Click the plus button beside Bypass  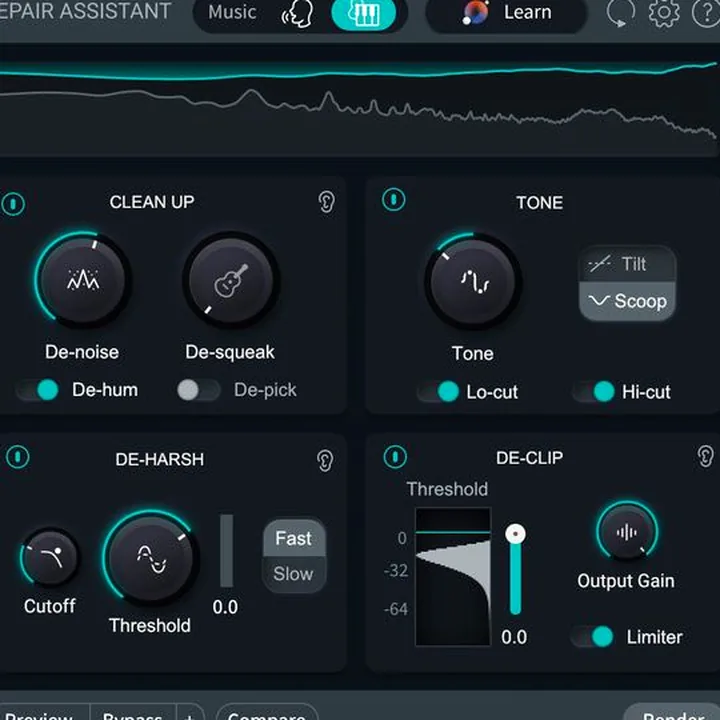click(x=190, y=713)
